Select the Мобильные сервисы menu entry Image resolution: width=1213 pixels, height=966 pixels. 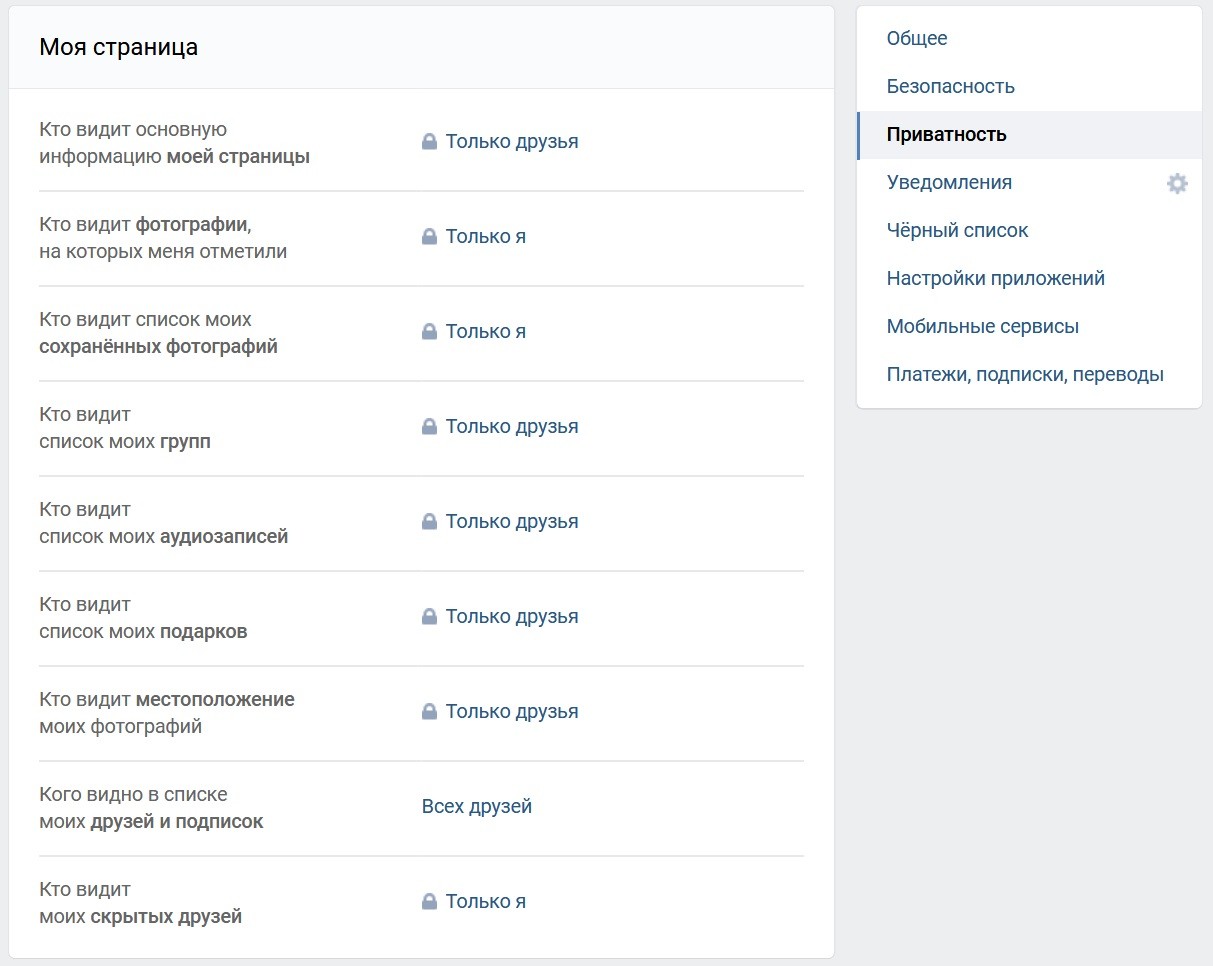982,327
